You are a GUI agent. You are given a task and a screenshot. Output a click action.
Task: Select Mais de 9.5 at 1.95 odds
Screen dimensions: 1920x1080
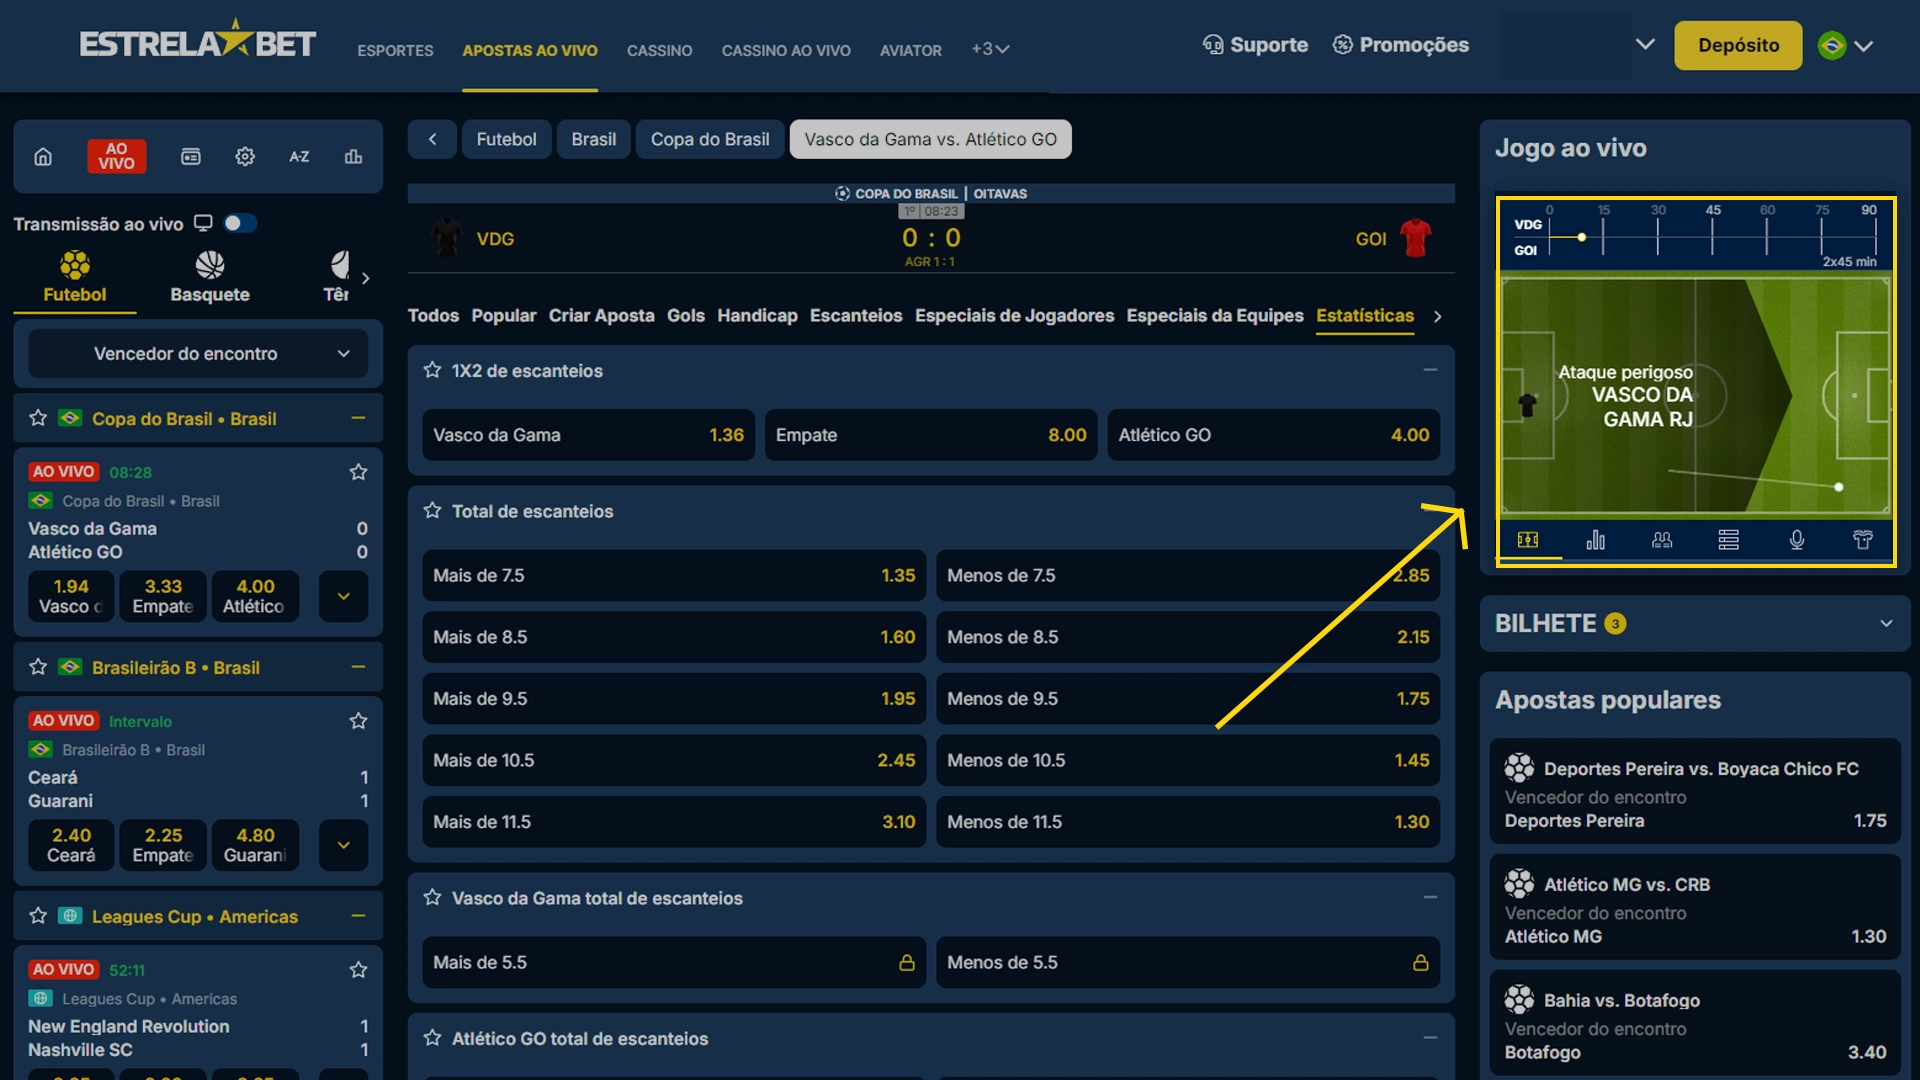(x=674, y=699)
